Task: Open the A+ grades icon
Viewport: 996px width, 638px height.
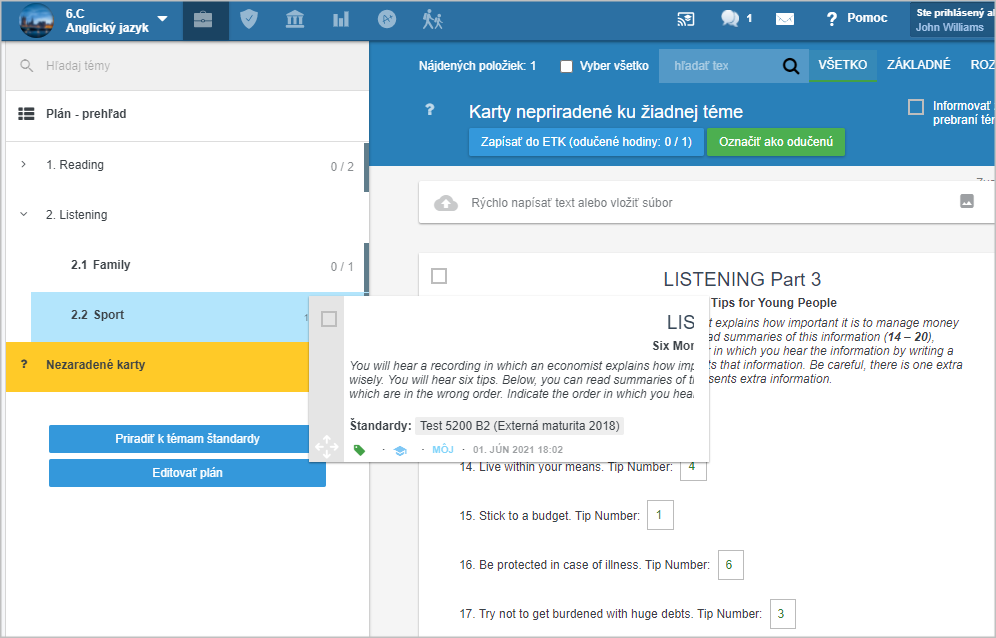Action: tap(387, 20)
